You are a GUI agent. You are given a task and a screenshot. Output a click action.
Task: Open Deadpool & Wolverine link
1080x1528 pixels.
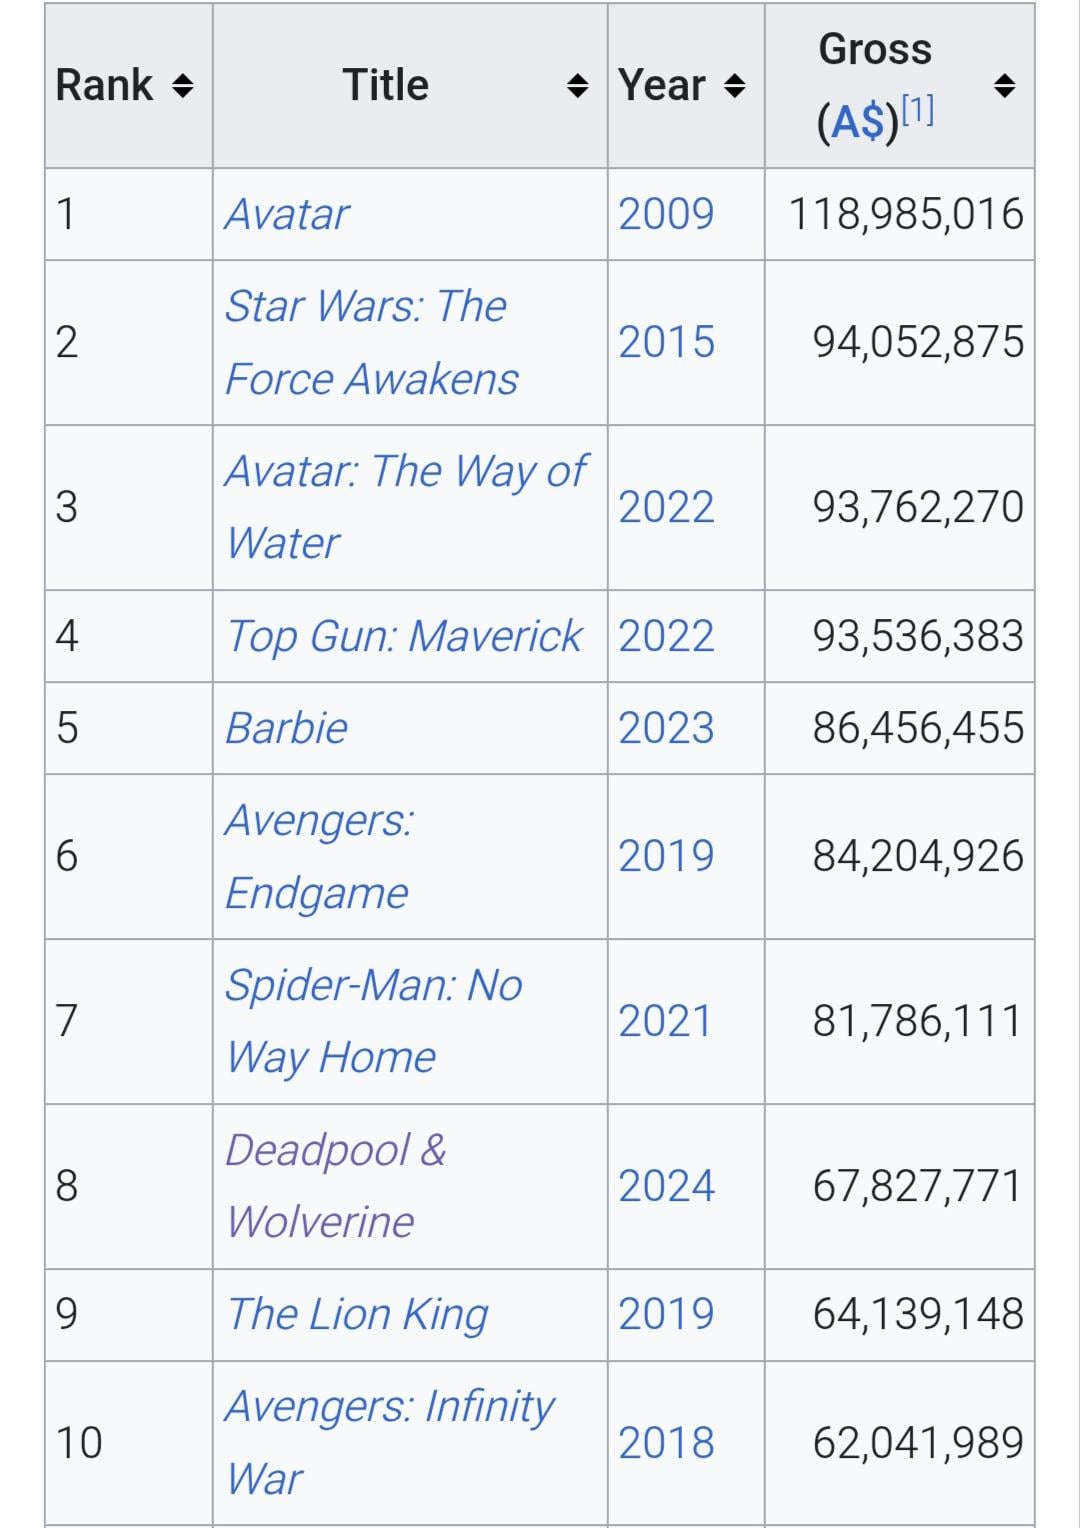tap(334, 1150)
